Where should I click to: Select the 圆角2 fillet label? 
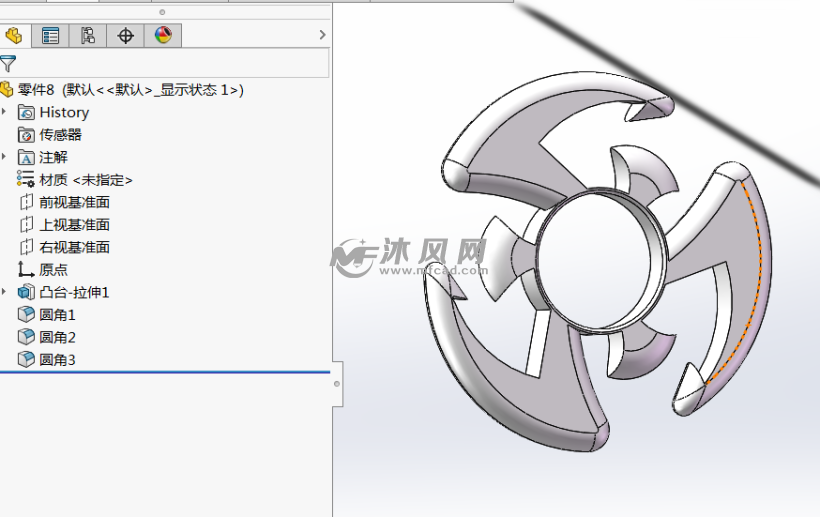(x=58, y=338)
